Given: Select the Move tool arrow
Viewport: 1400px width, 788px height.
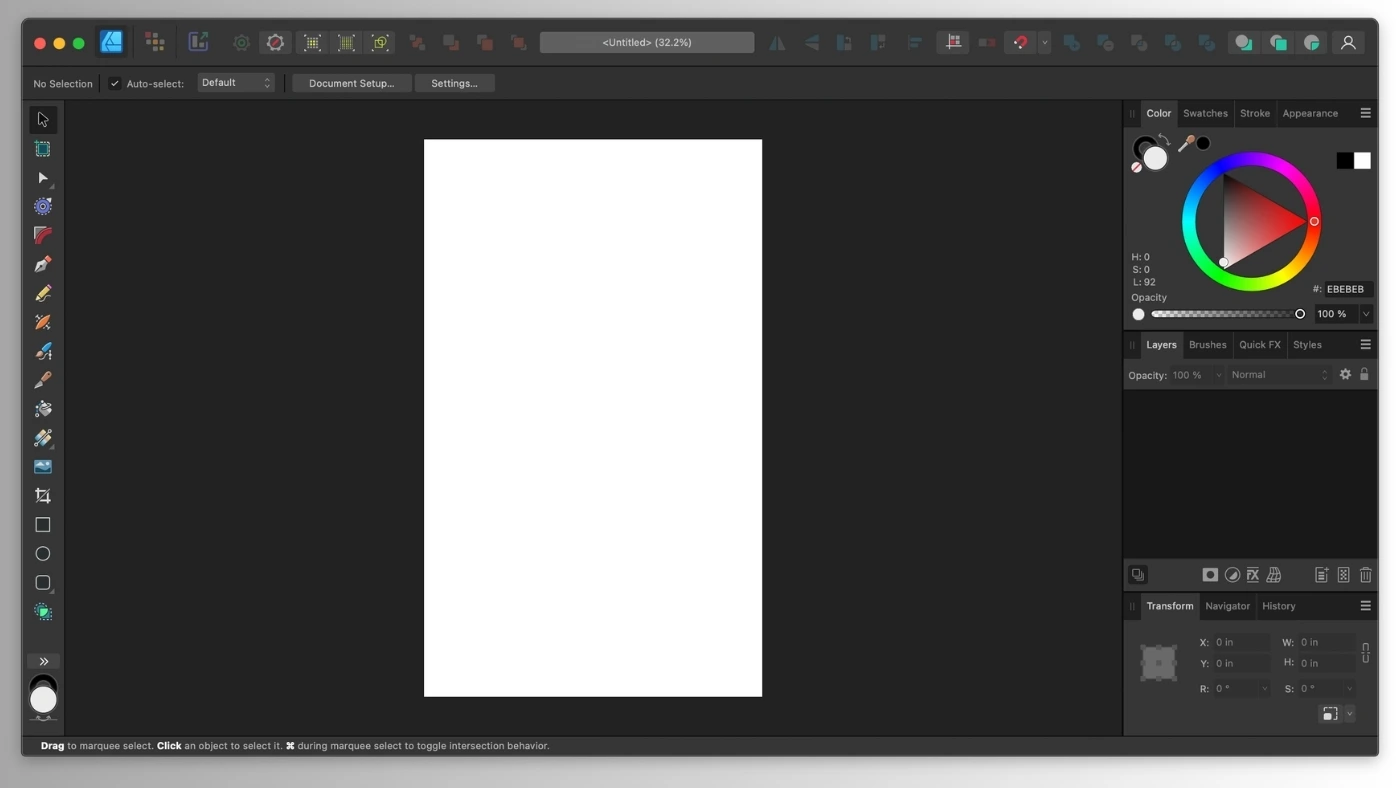Looking at the screenshot, I should click(x=43, y=120).
